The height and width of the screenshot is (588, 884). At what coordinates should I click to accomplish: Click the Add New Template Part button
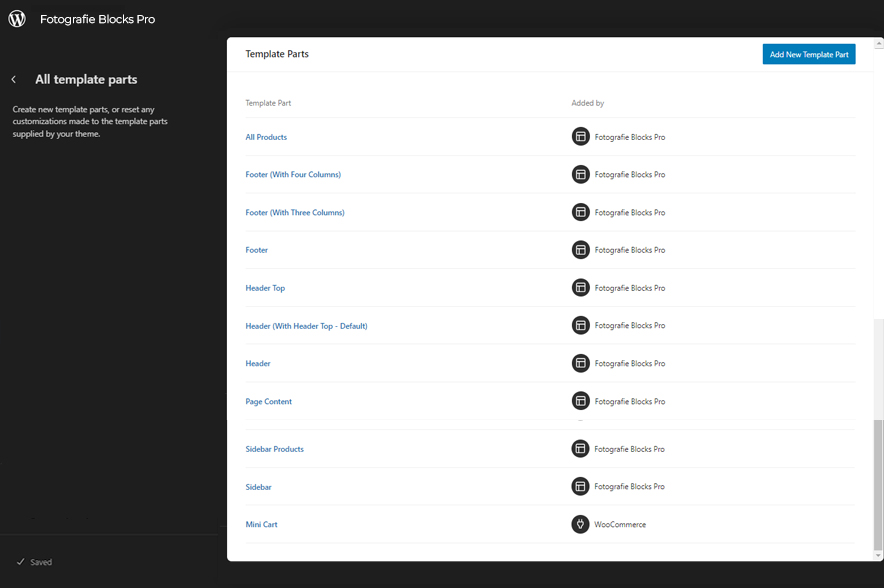(x=808, y=54)
